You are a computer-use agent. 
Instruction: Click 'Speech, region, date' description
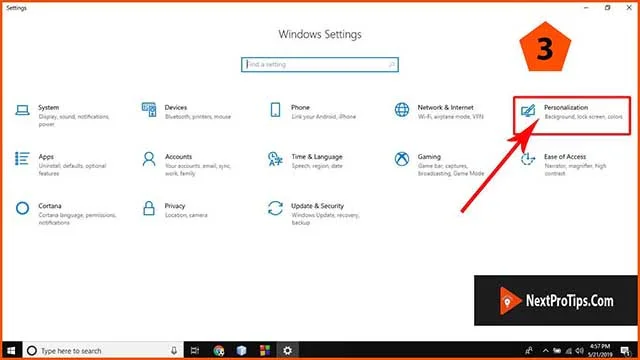click(x=317, y=166)
